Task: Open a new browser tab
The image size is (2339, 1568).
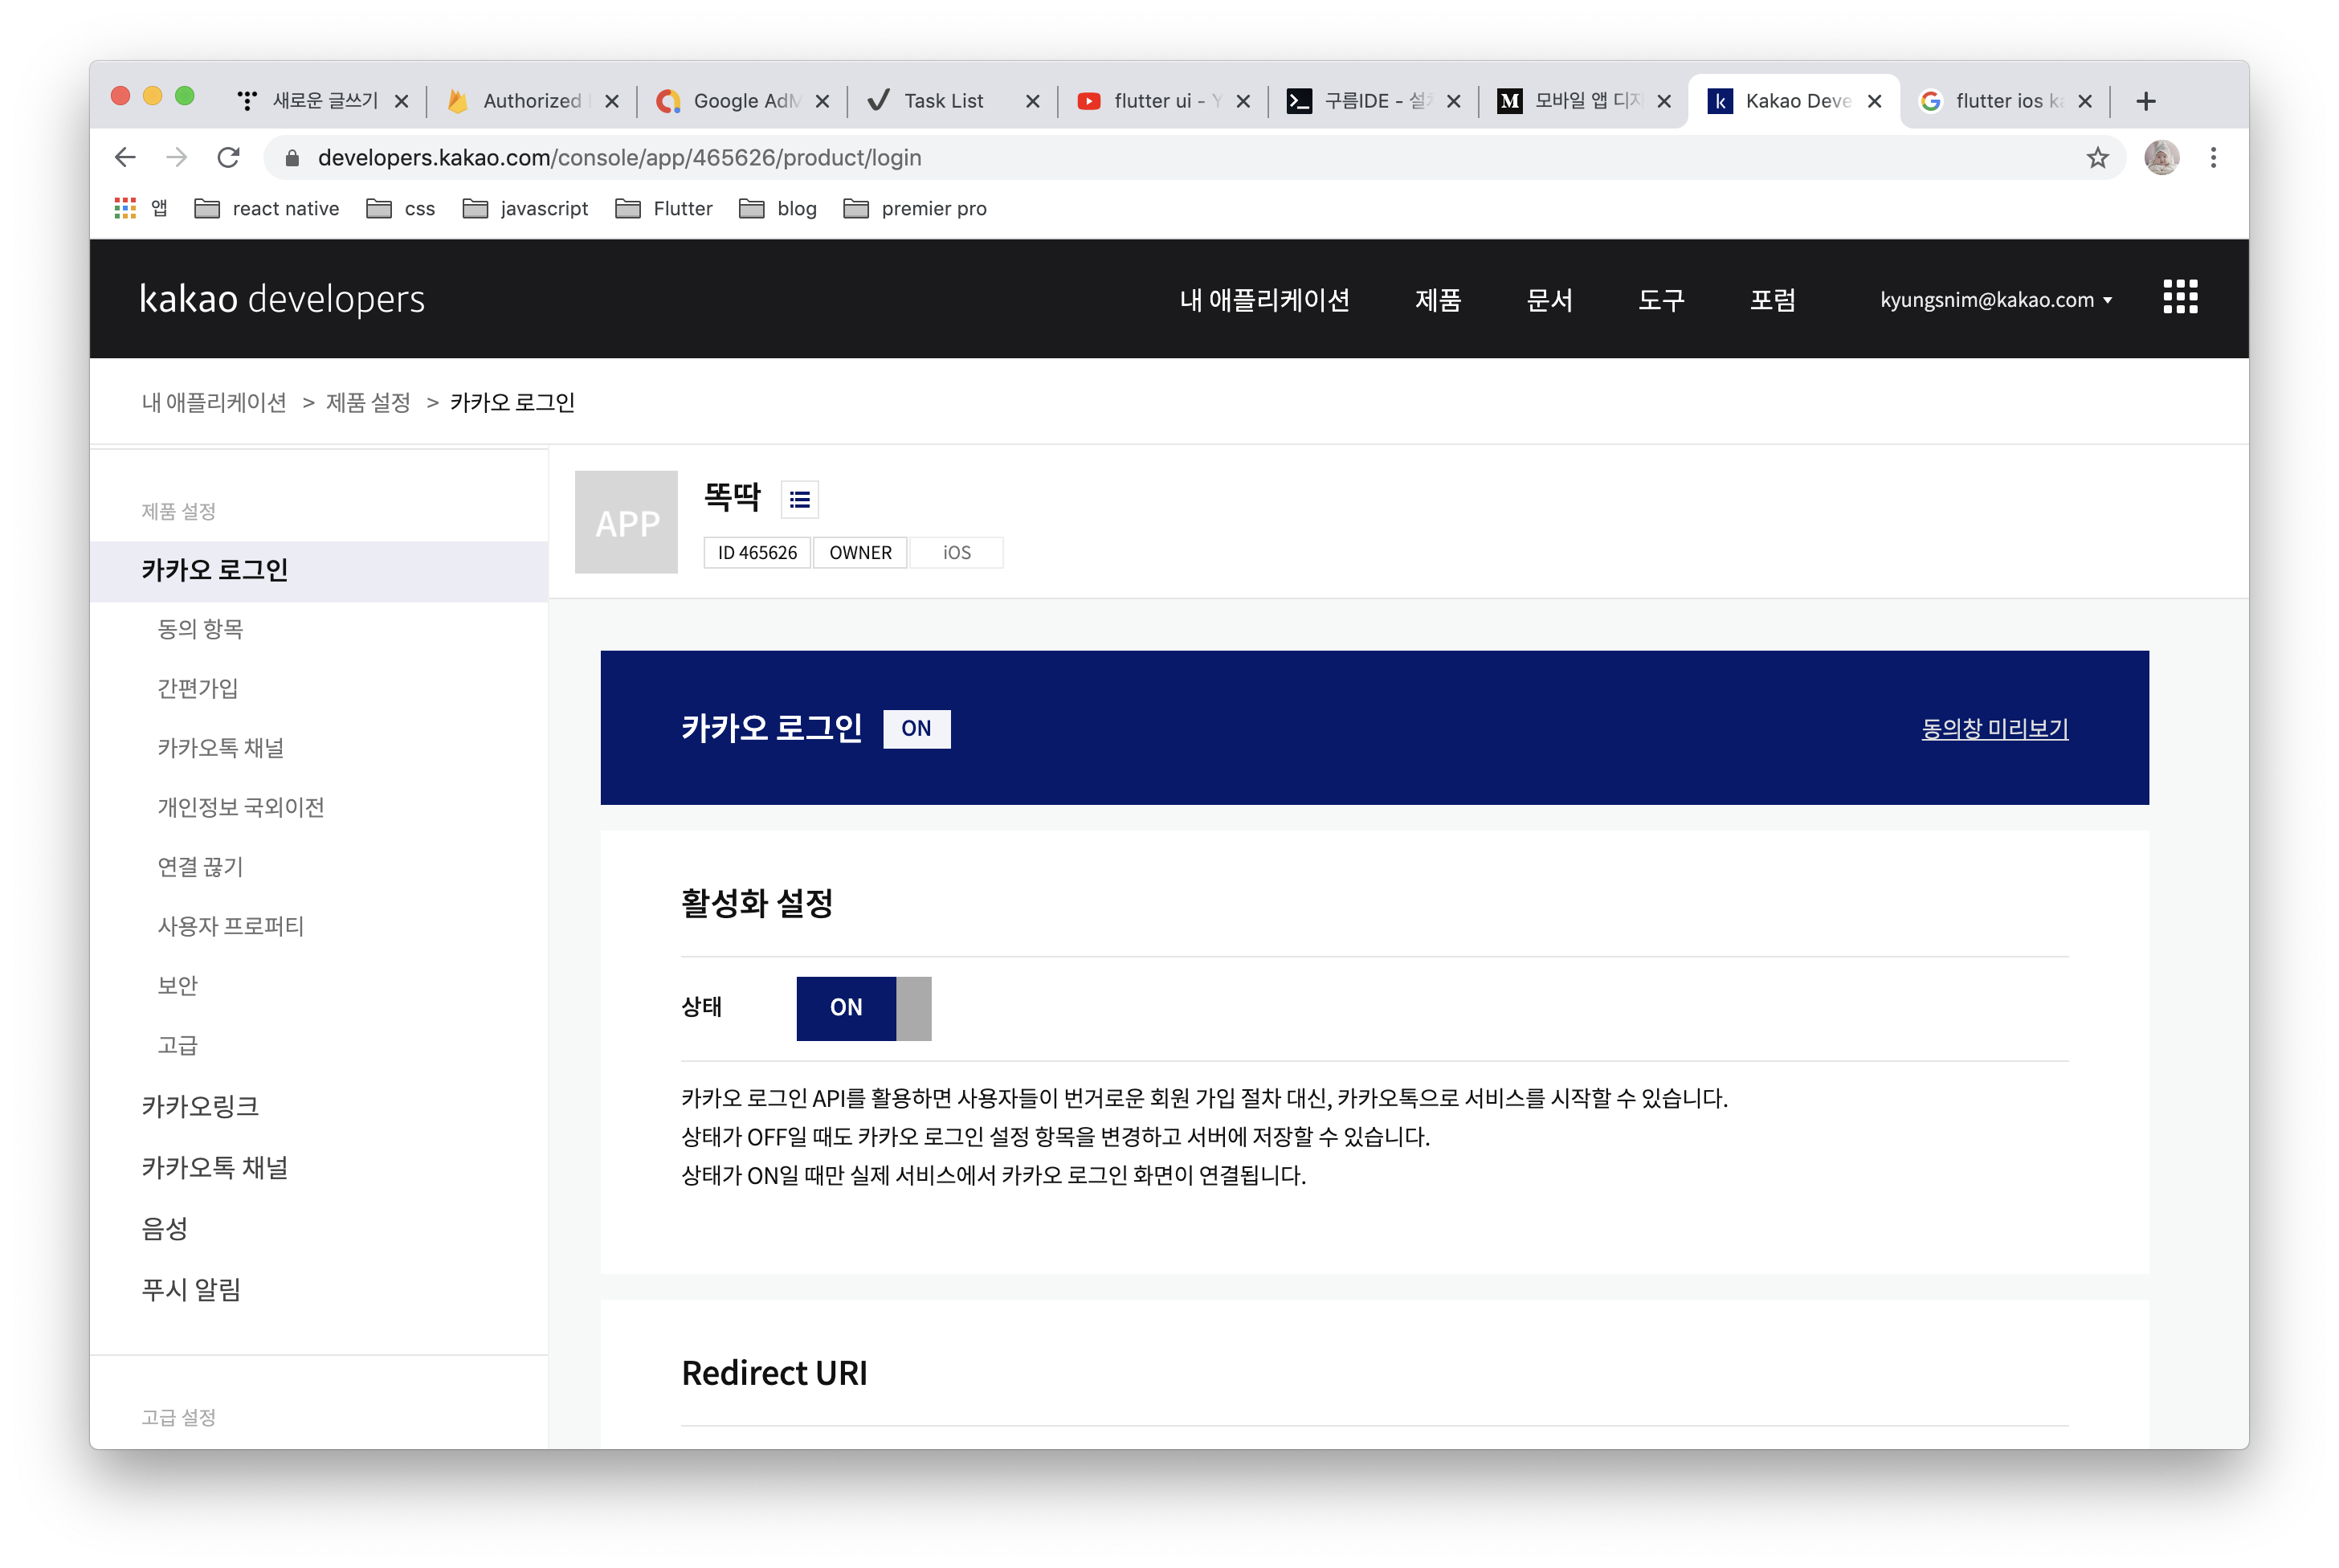Action: pyautogui.click(x=2145, y=101)
